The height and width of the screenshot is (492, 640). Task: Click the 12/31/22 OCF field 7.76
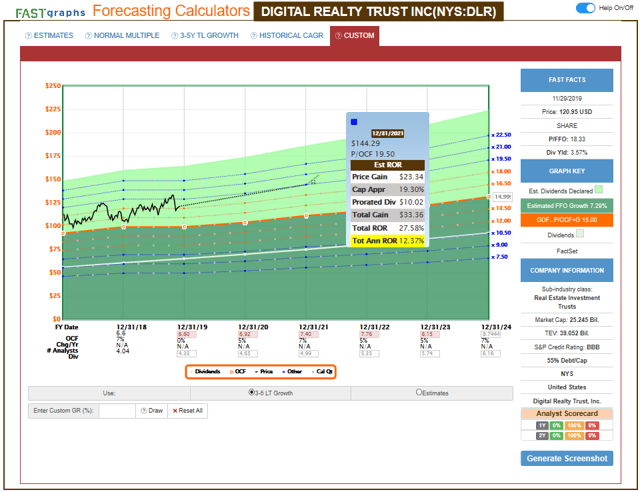pyautogui.click(x=369, y=334)
